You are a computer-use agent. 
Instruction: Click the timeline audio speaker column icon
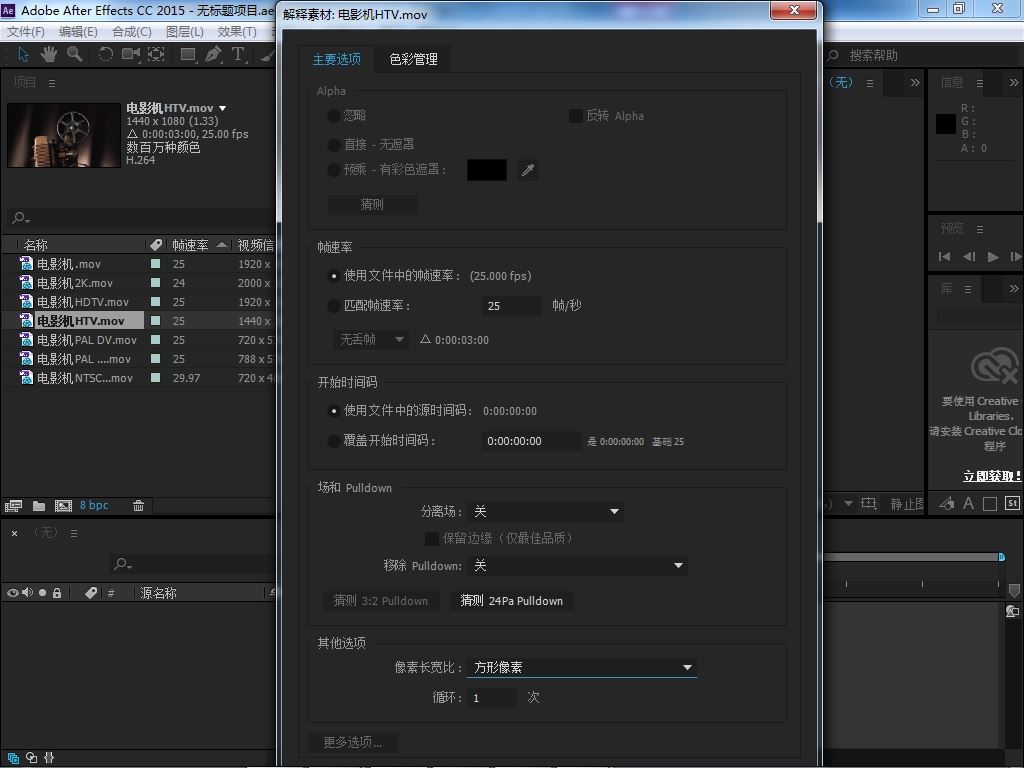click(x=27, y=593)
